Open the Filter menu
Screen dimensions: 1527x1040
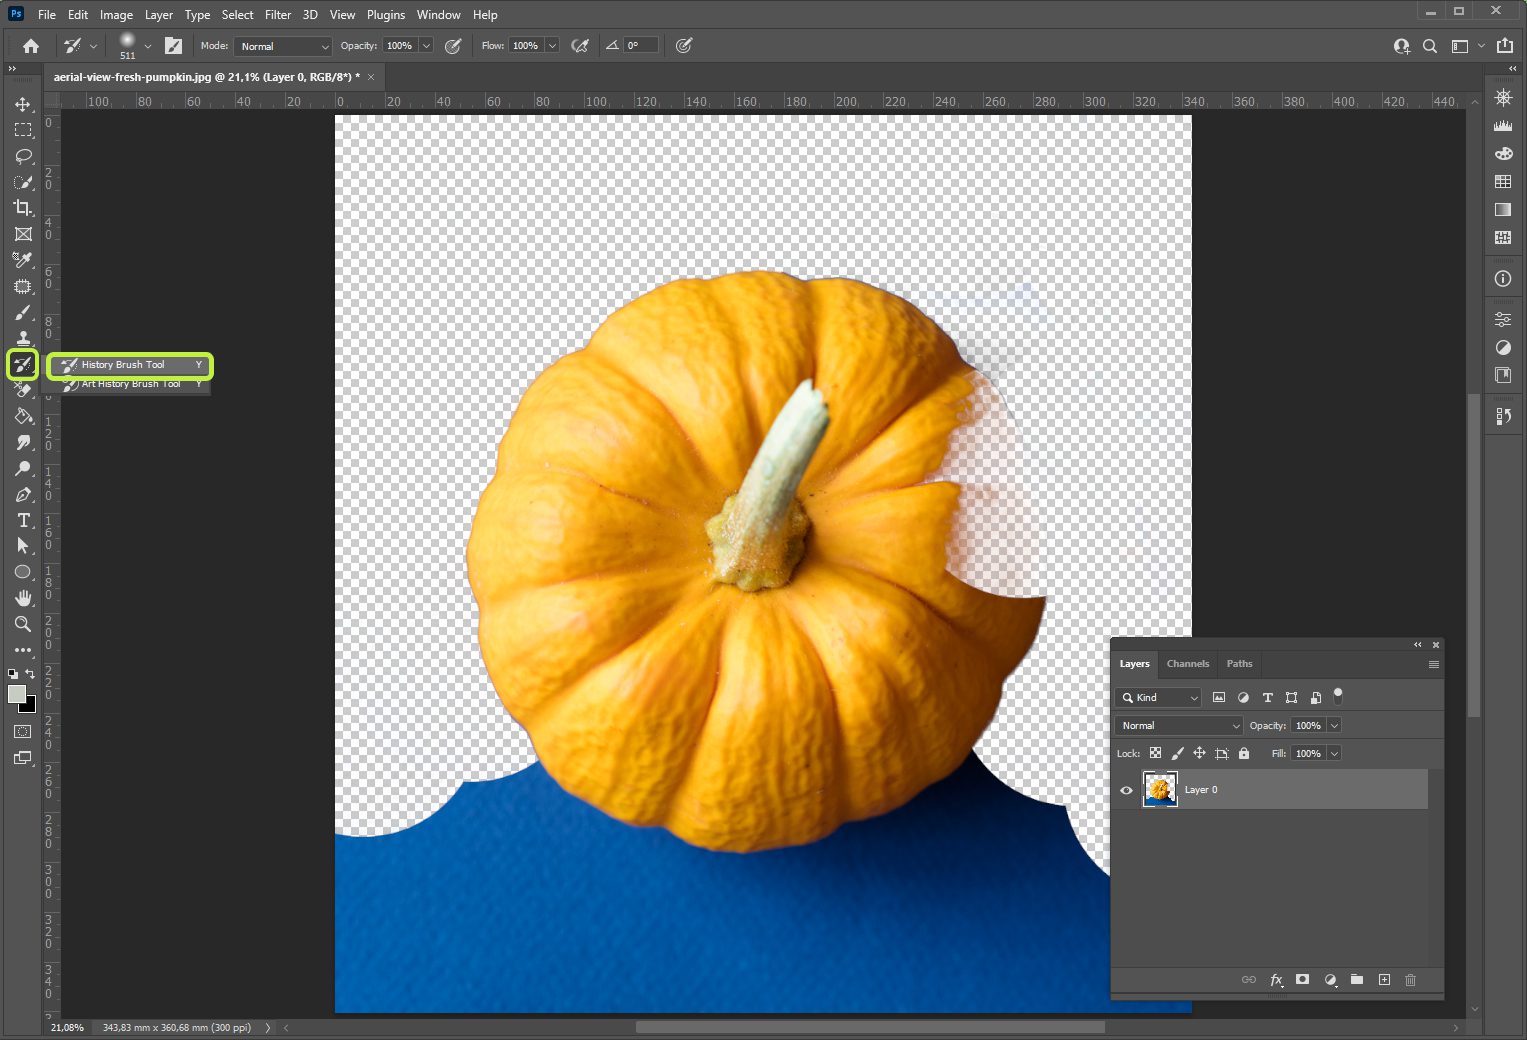tap(278, 15)
